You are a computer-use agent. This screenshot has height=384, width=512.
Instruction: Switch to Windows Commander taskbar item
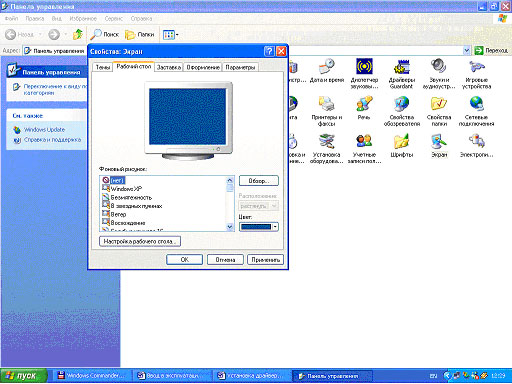coord(91,376)
